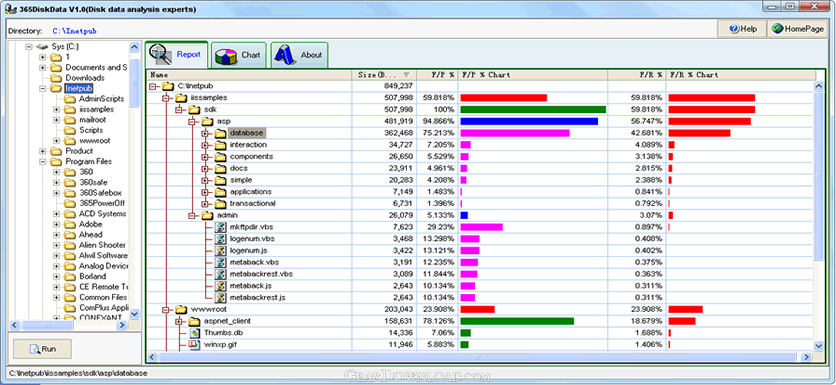Image resolution: width=836 pixels, height=385 pixels.
Task: Click the Run button
Action: click(x=42, y=349)
